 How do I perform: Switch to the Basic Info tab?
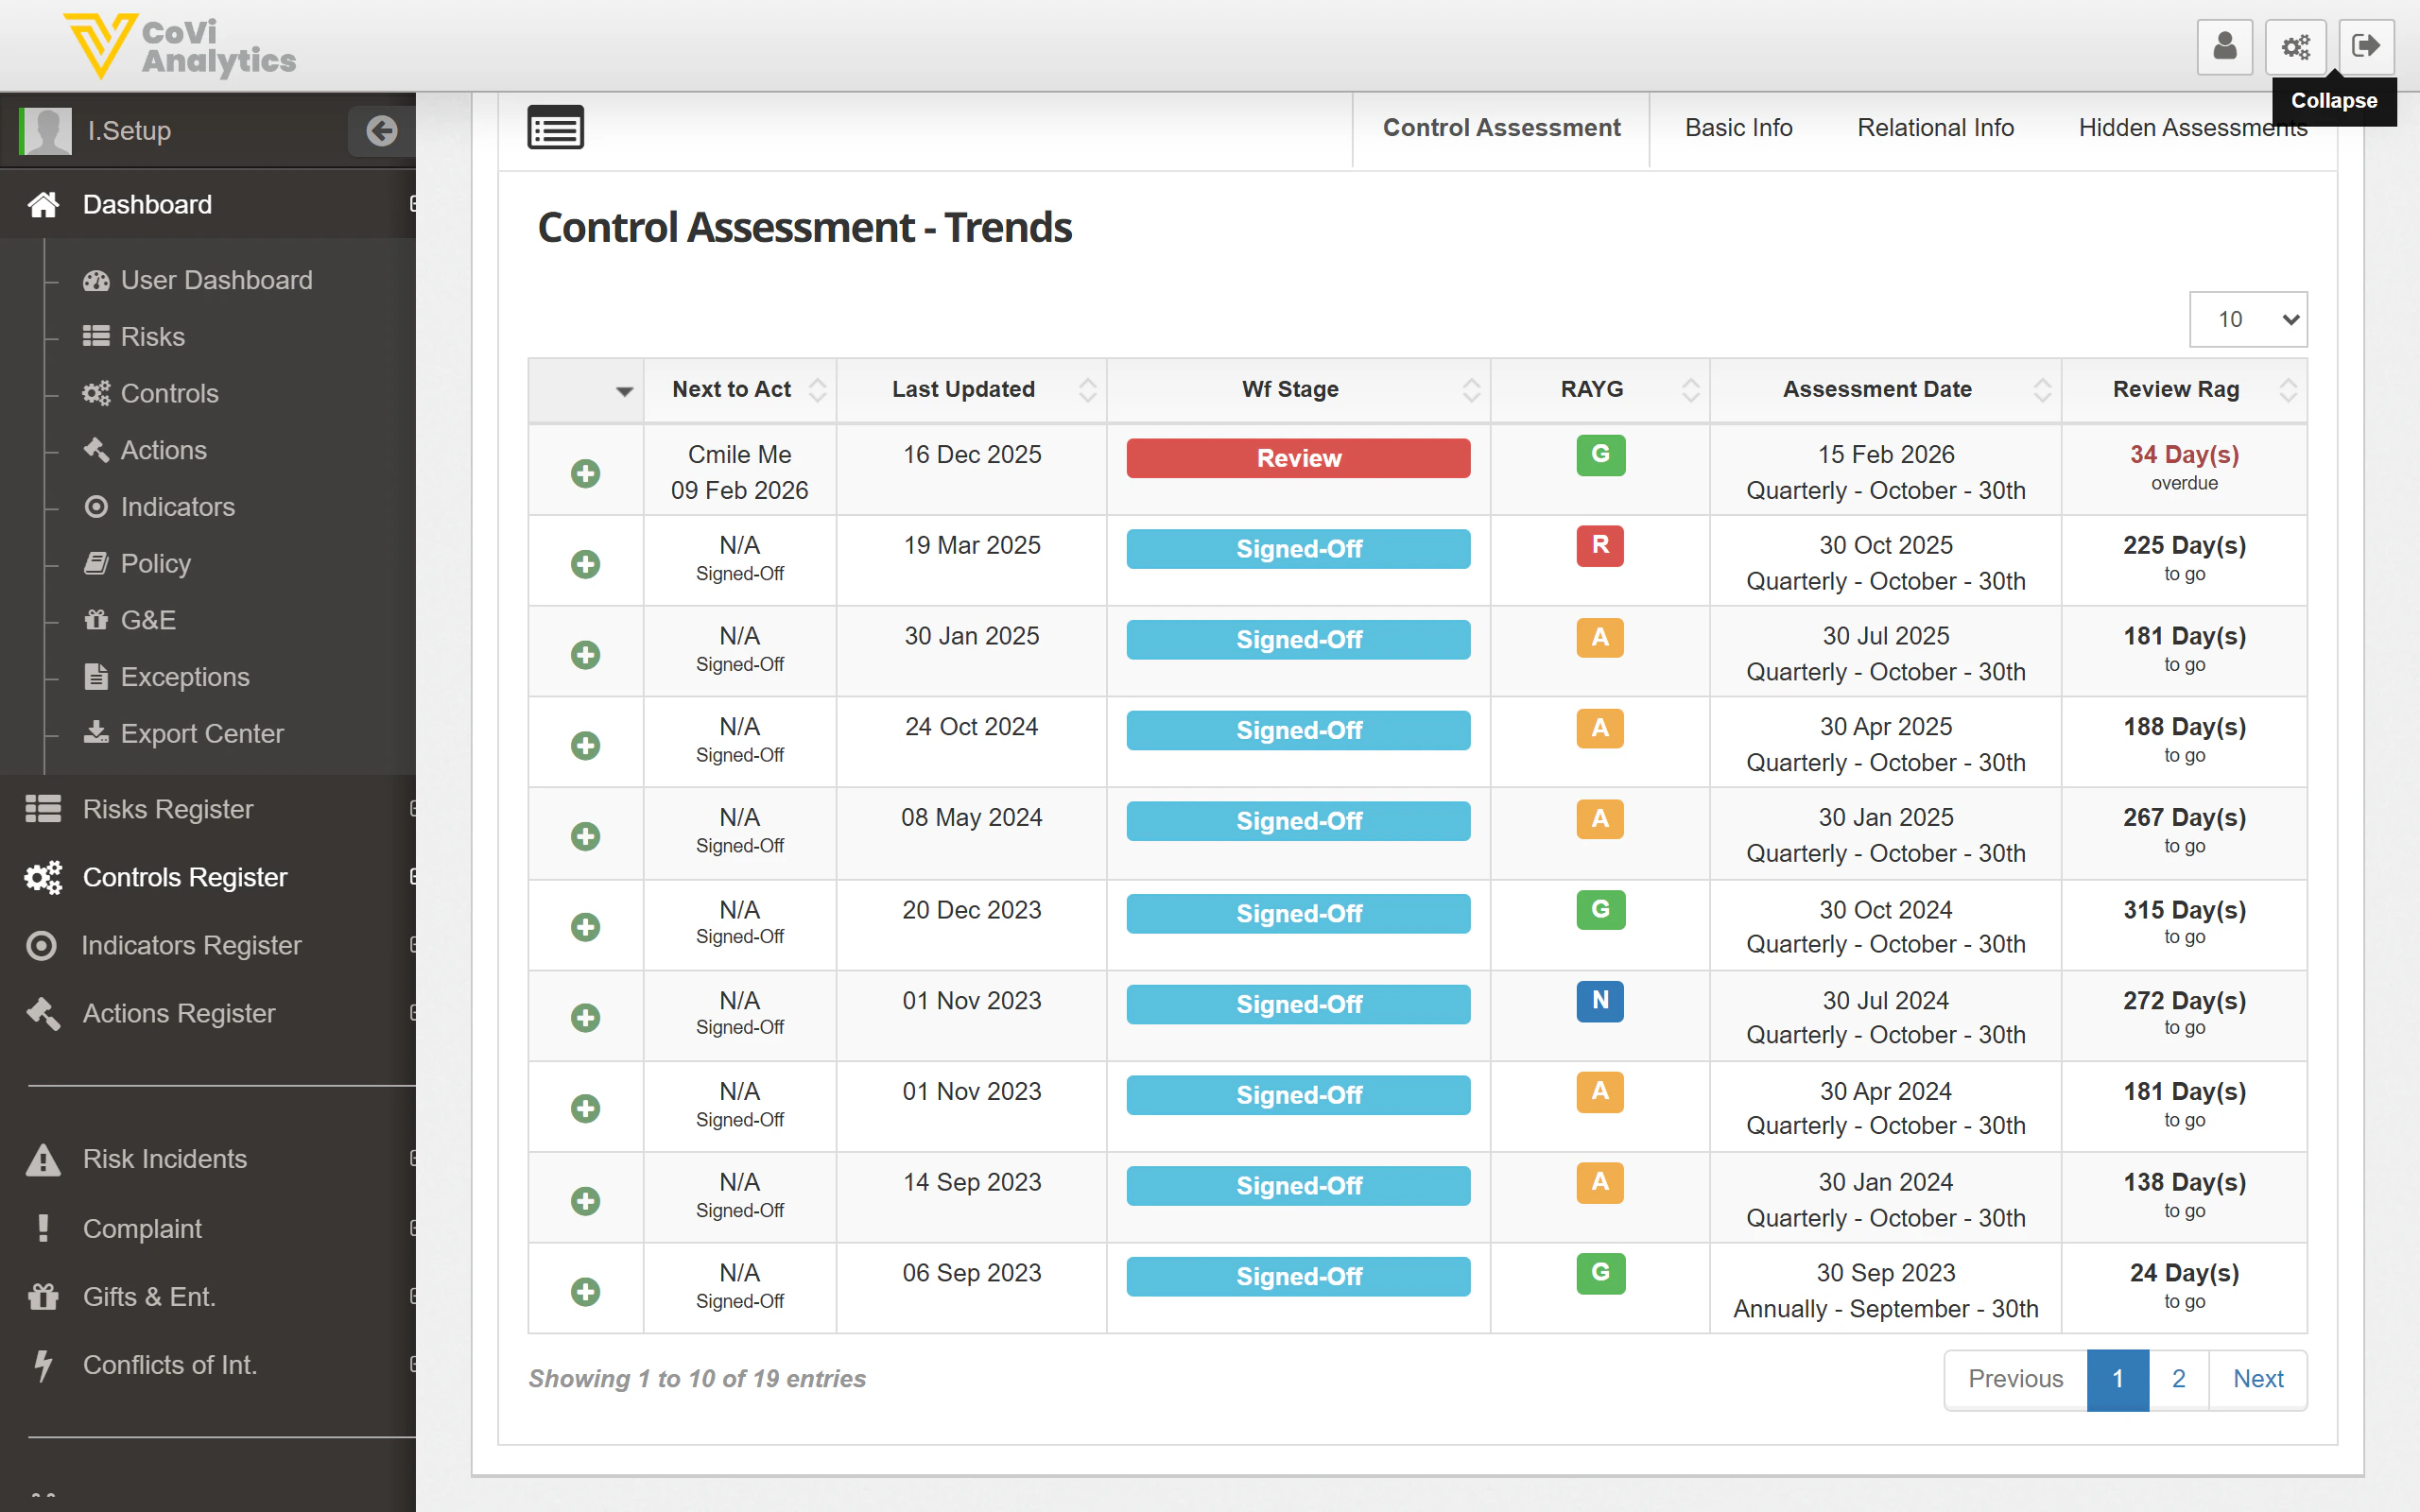[x=1738, y=127]
